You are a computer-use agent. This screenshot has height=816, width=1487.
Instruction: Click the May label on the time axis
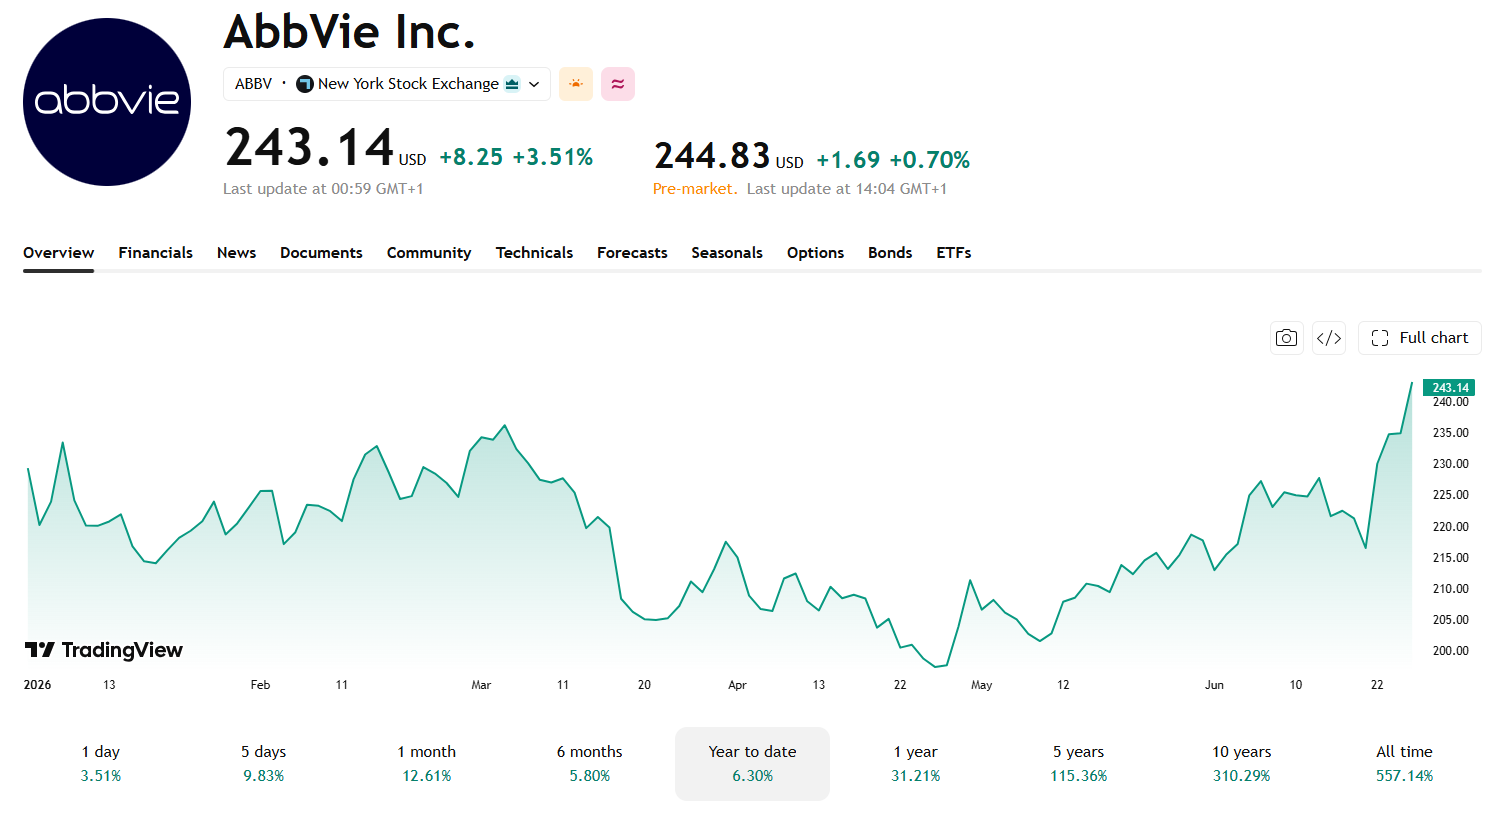(x=982, y=685)
